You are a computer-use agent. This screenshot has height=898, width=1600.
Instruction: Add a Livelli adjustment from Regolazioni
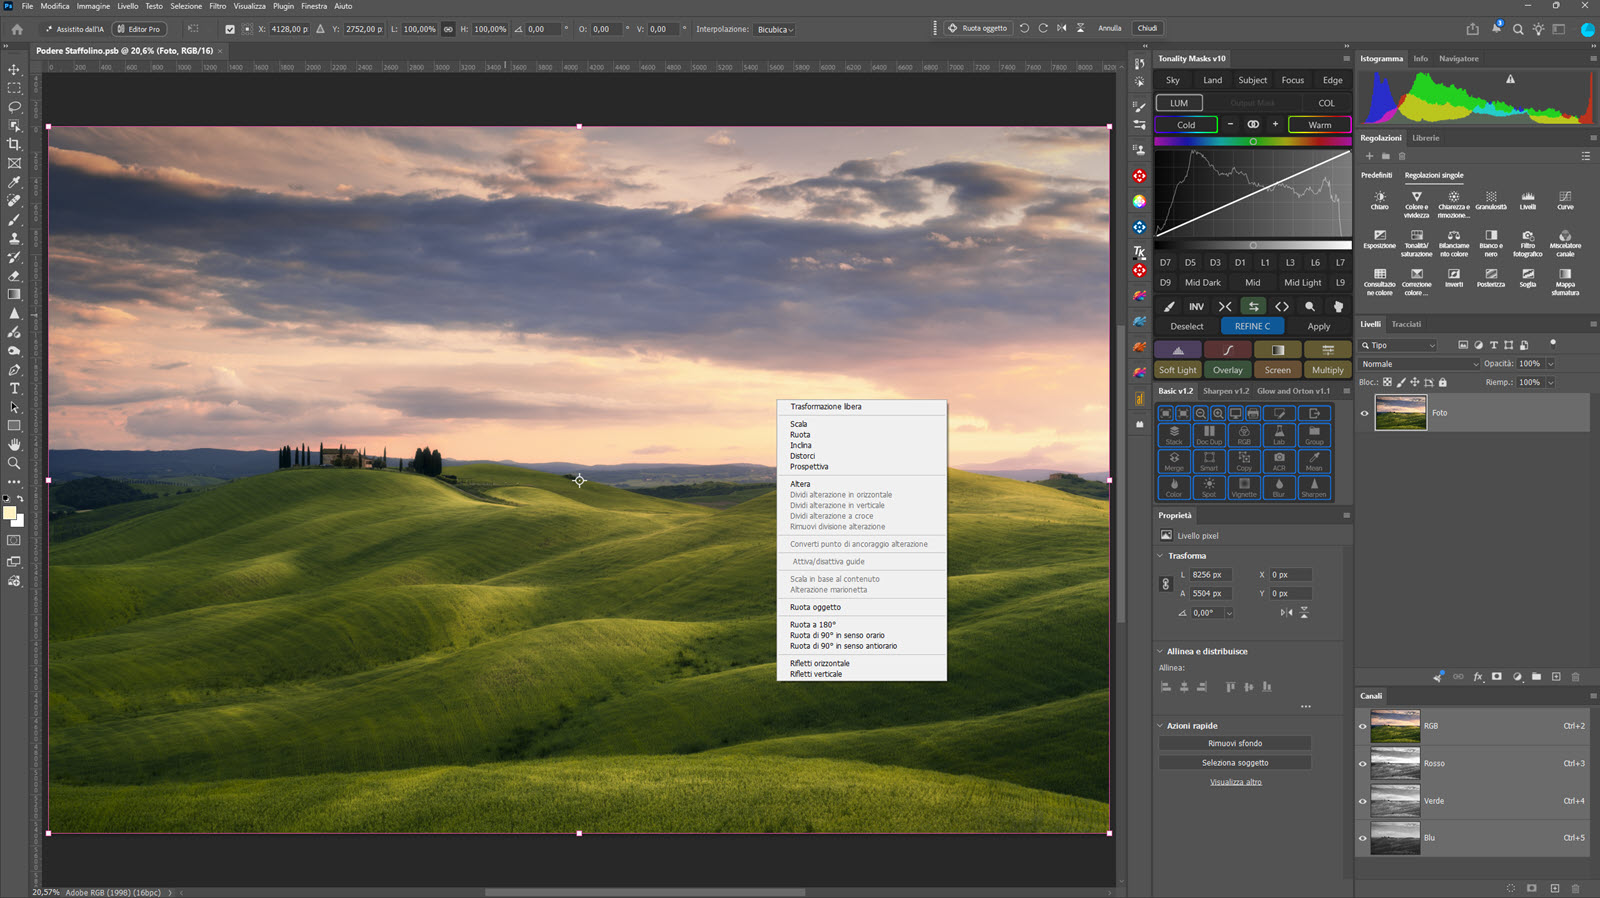point(1528,200)
